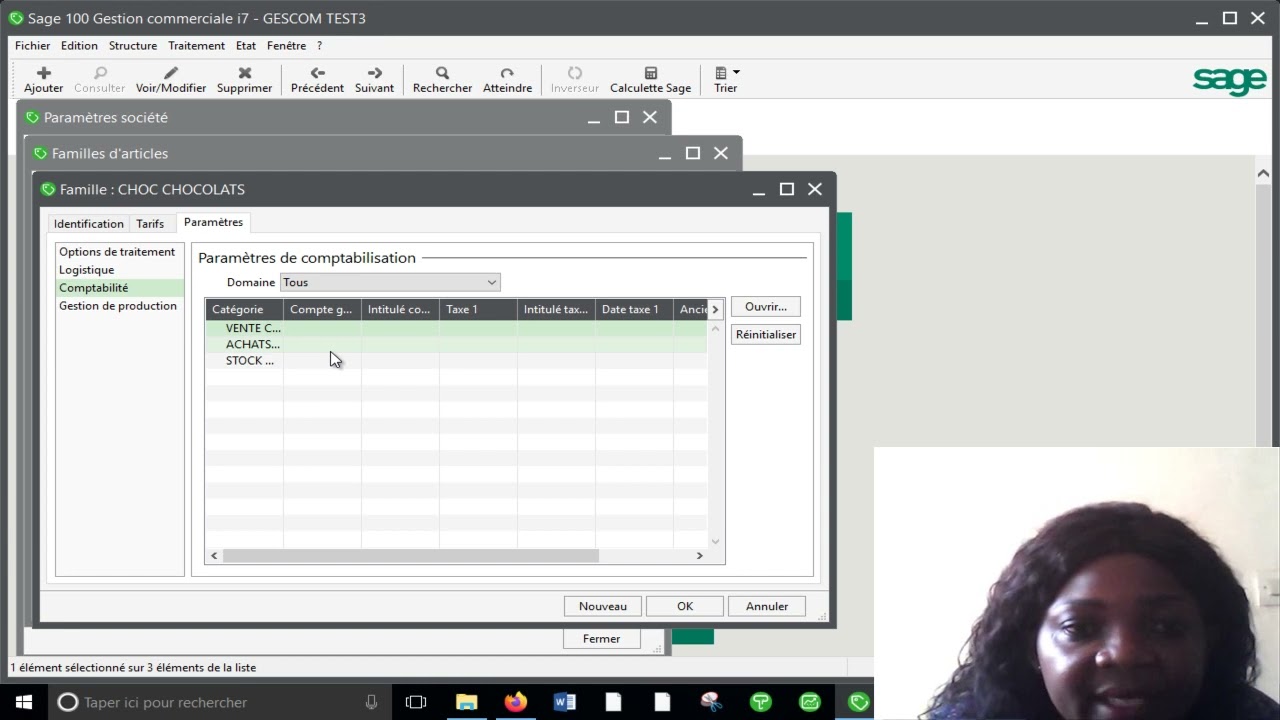Viewport: 1280px width, 720px height.
Task: Open the Etat menu
Action: [246, 46]
